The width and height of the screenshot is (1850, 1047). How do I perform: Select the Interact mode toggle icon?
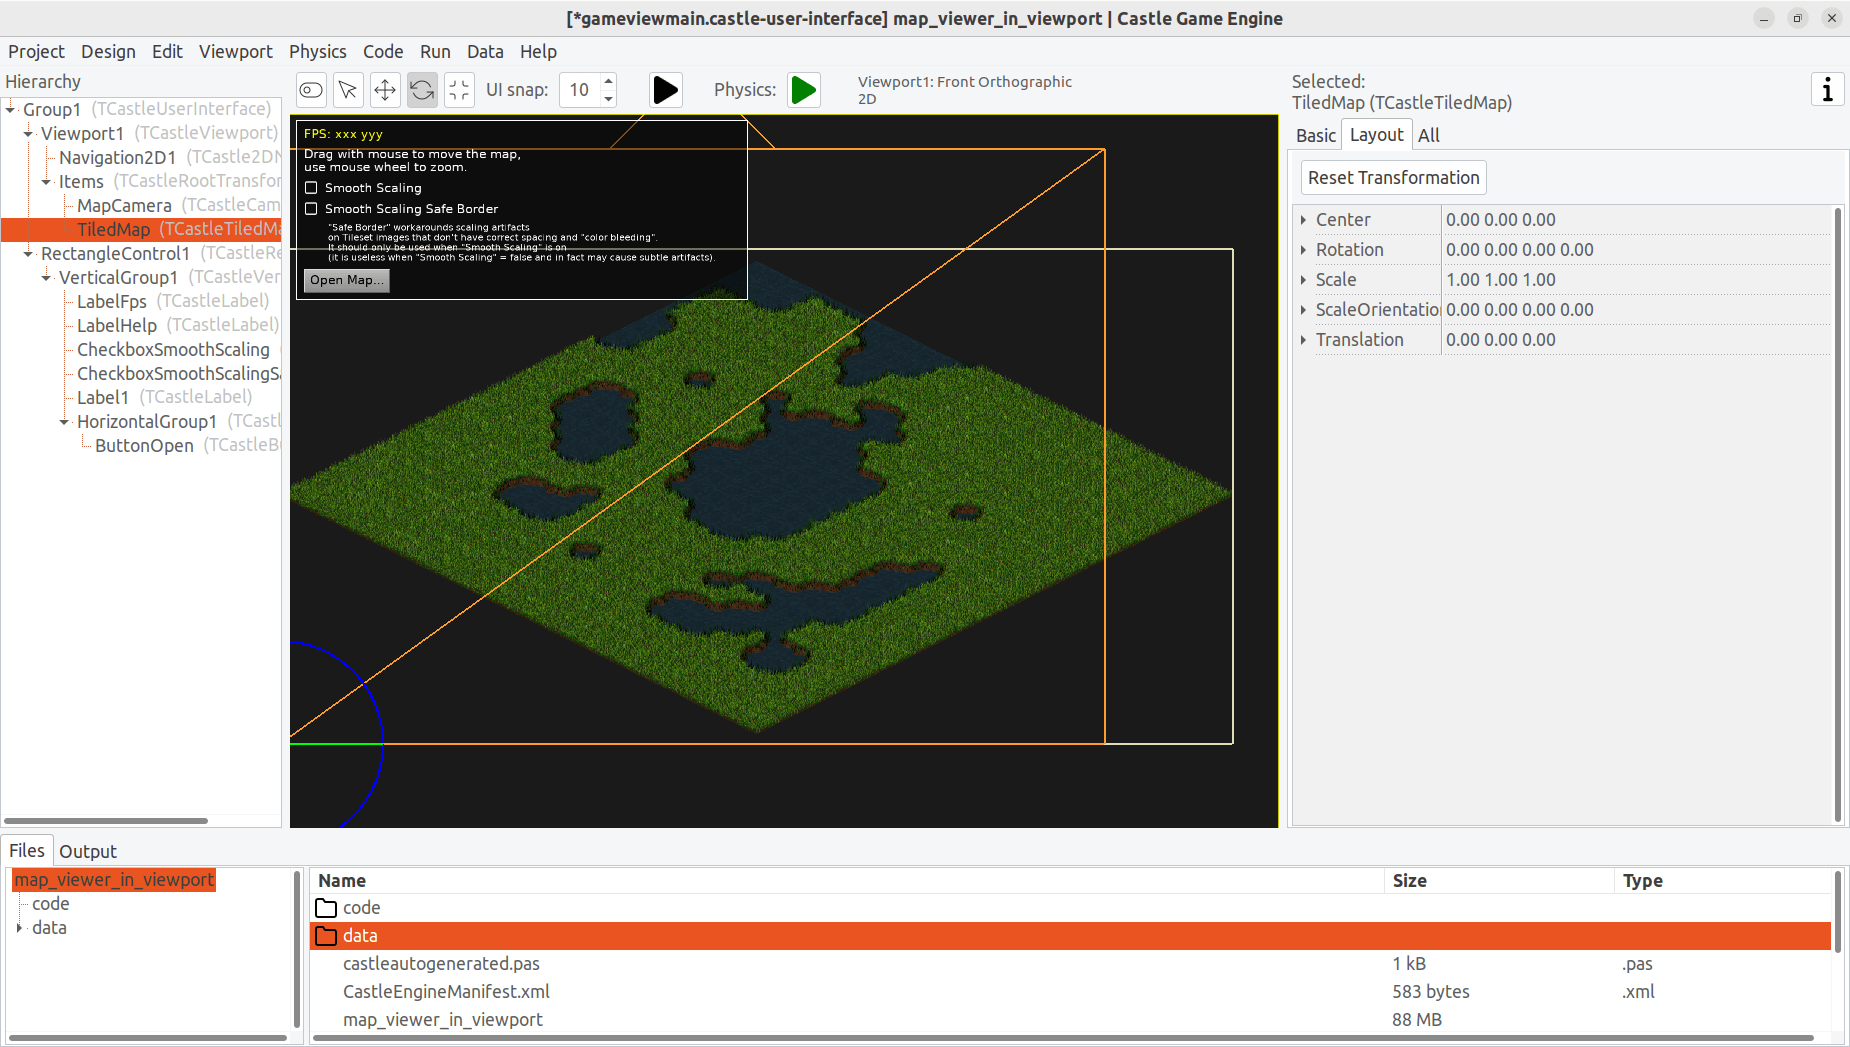click(311, 90)
